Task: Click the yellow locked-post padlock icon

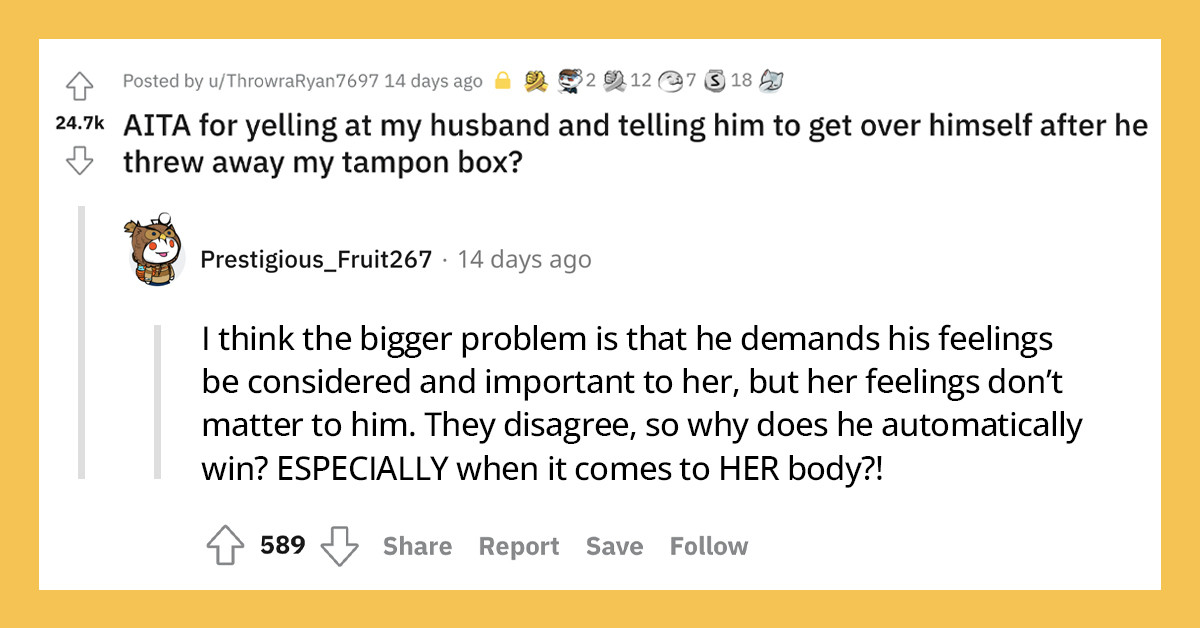Action: (502, 80)
